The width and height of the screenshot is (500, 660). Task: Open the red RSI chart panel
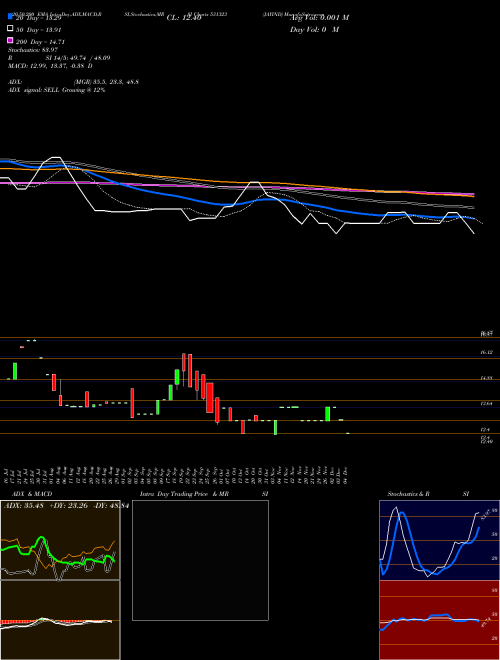[439, 620]
